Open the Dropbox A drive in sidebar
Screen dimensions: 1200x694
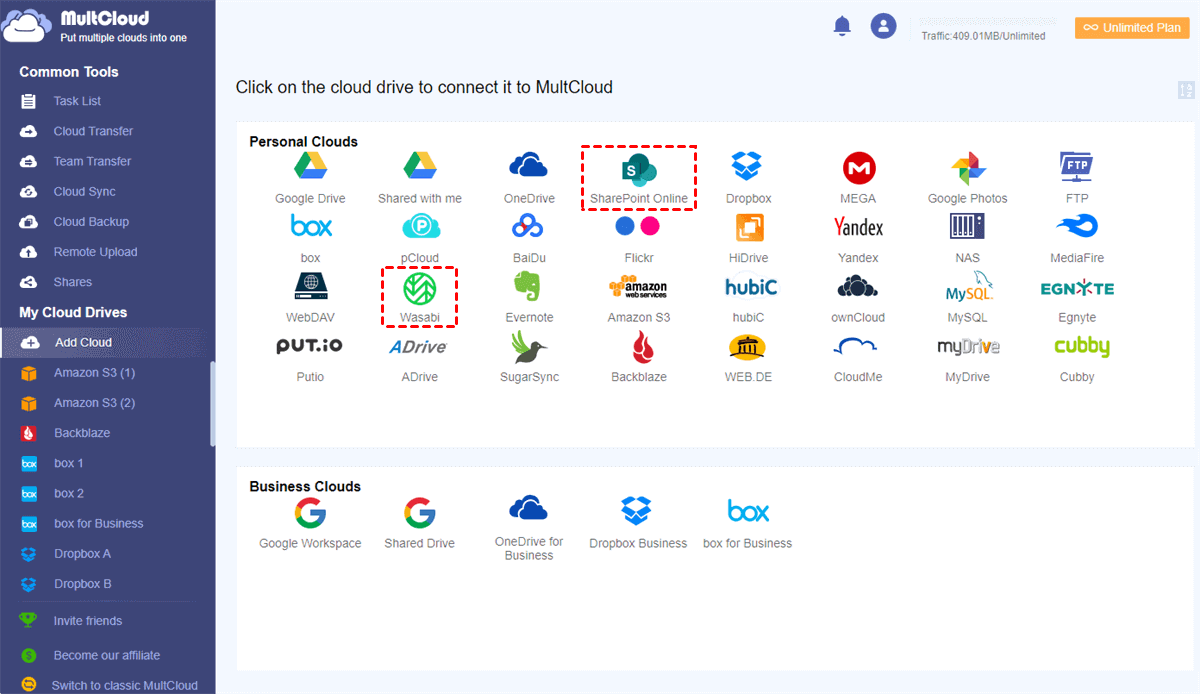[82, 553]
